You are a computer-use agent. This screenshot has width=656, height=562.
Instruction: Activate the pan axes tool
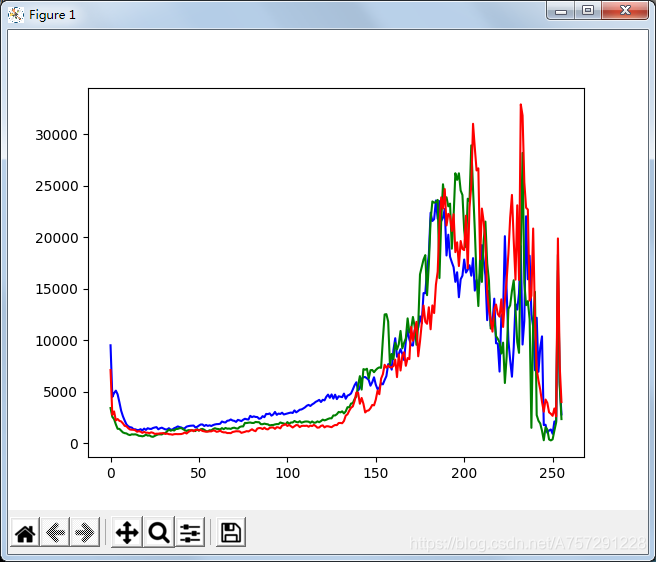pyautogui.click(x=127, y=533)
